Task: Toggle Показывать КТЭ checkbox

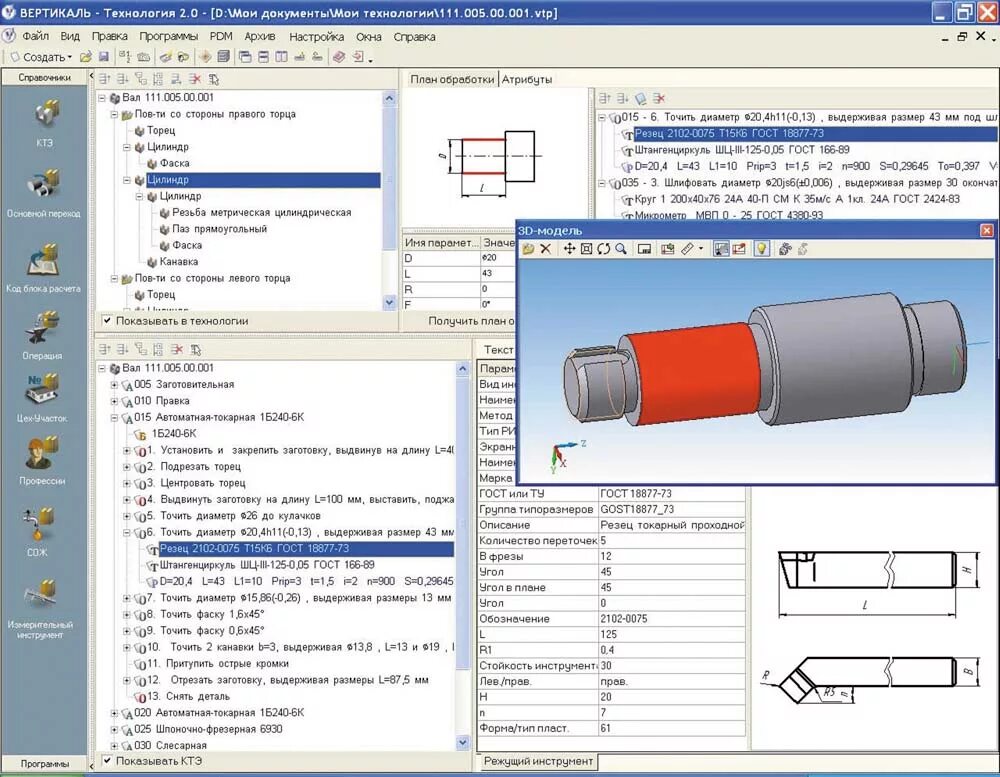Action: [107, 760]
